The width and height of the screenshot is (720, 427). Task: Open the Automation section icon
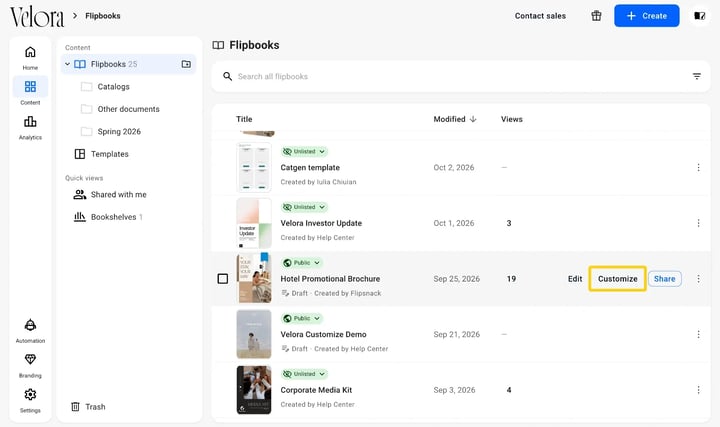30,325
